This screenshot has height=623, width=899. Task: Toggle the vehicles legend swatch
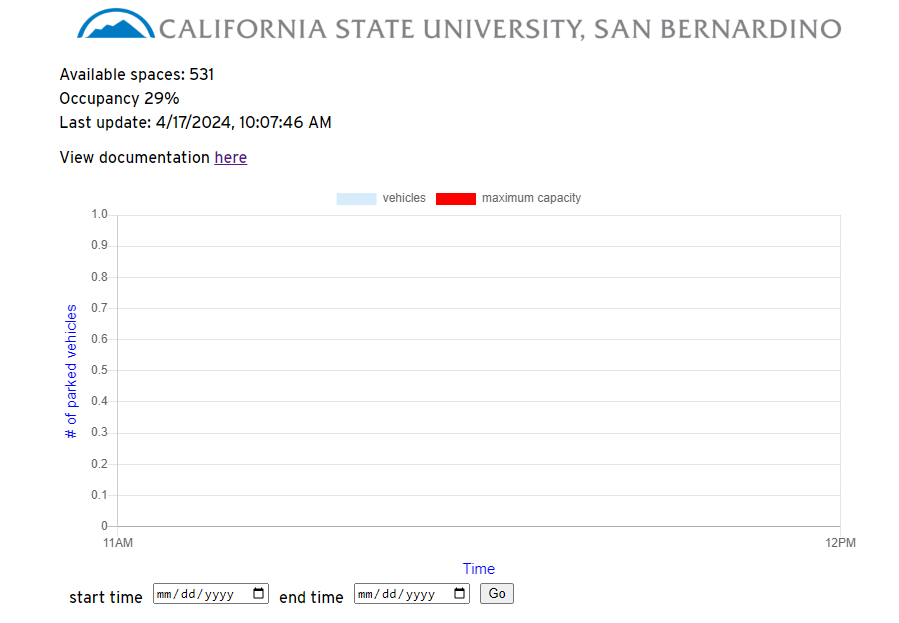click(356, 198)
